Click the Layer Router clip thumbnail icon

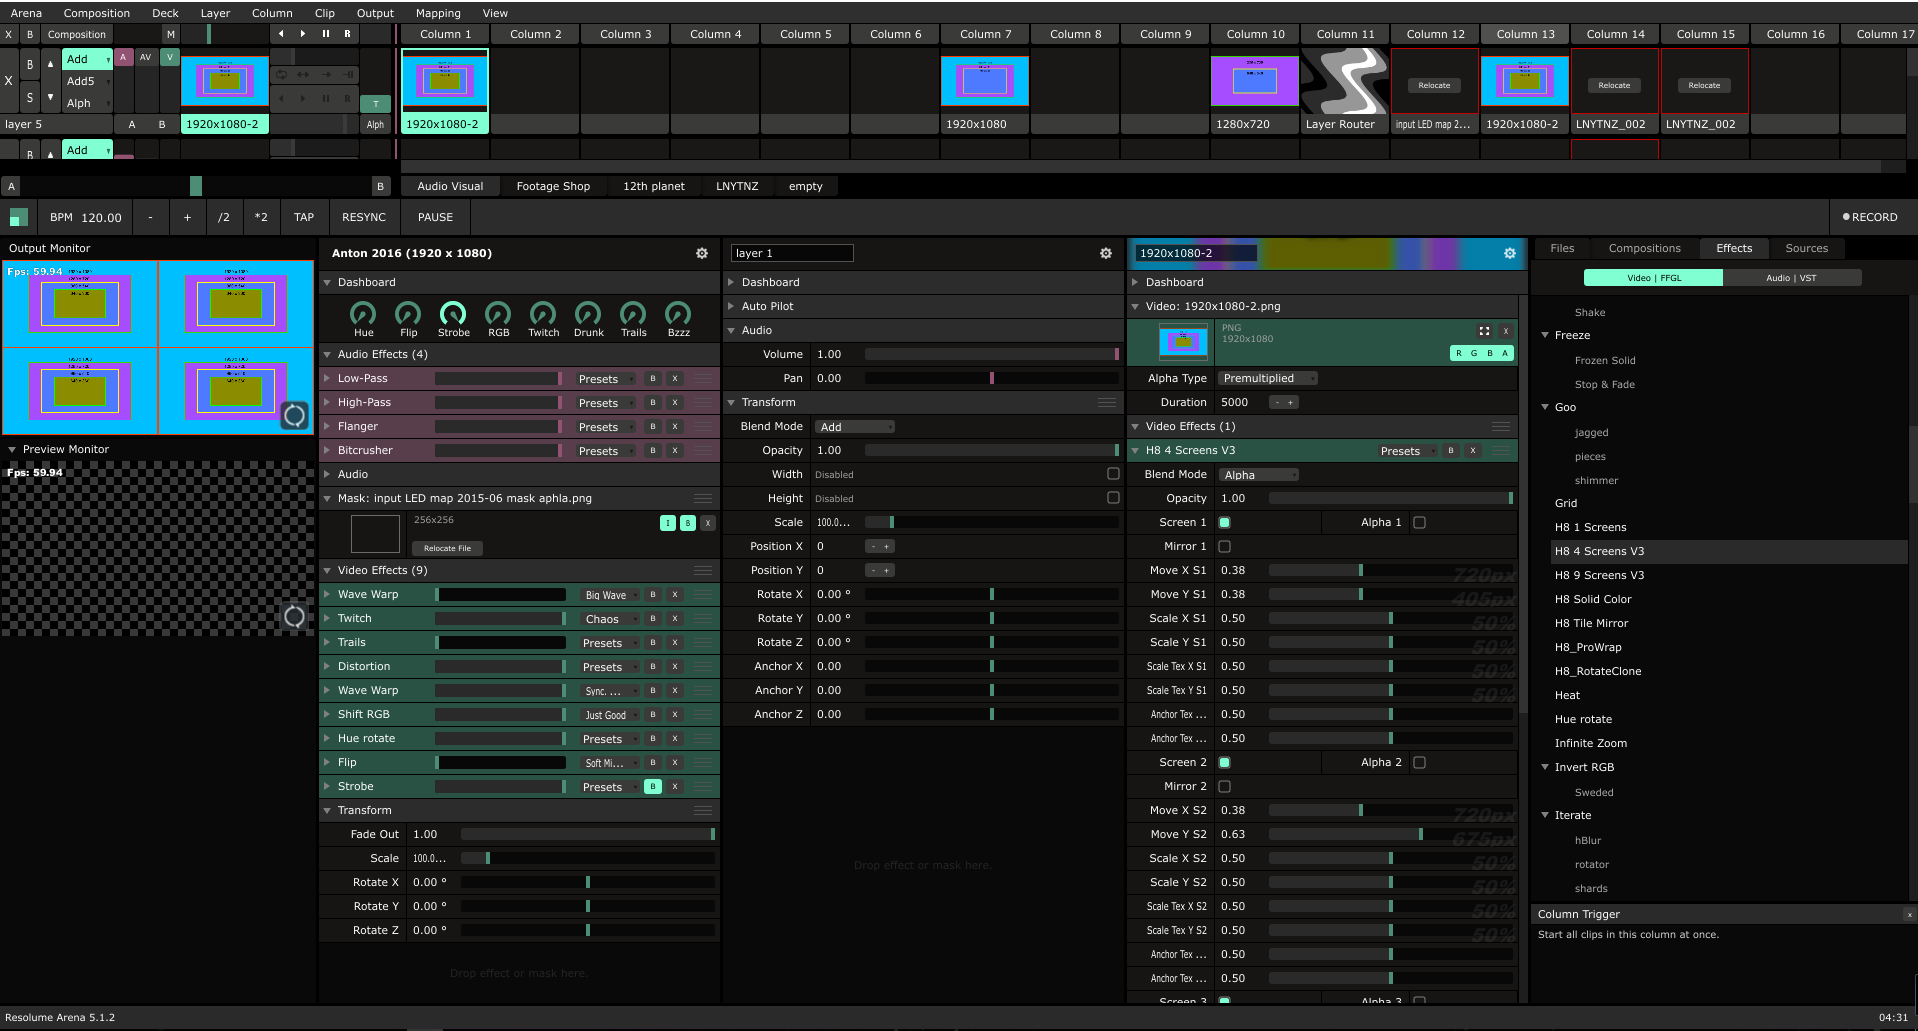(x=1345, y=82)
